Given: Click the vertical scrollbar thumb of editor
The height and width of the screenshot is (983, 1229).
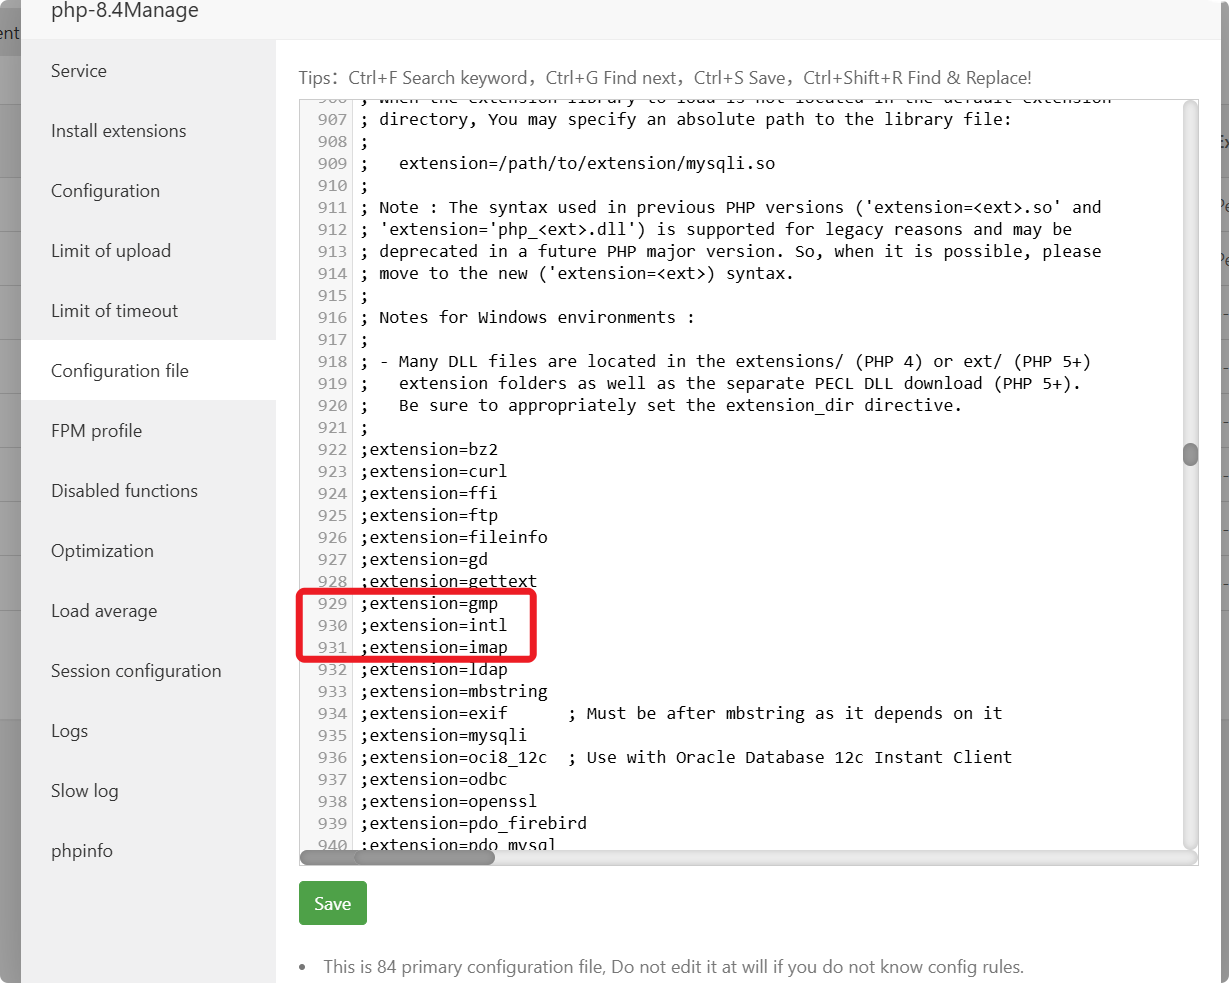Looking at the screenshot, I should tap(1190, 455).
